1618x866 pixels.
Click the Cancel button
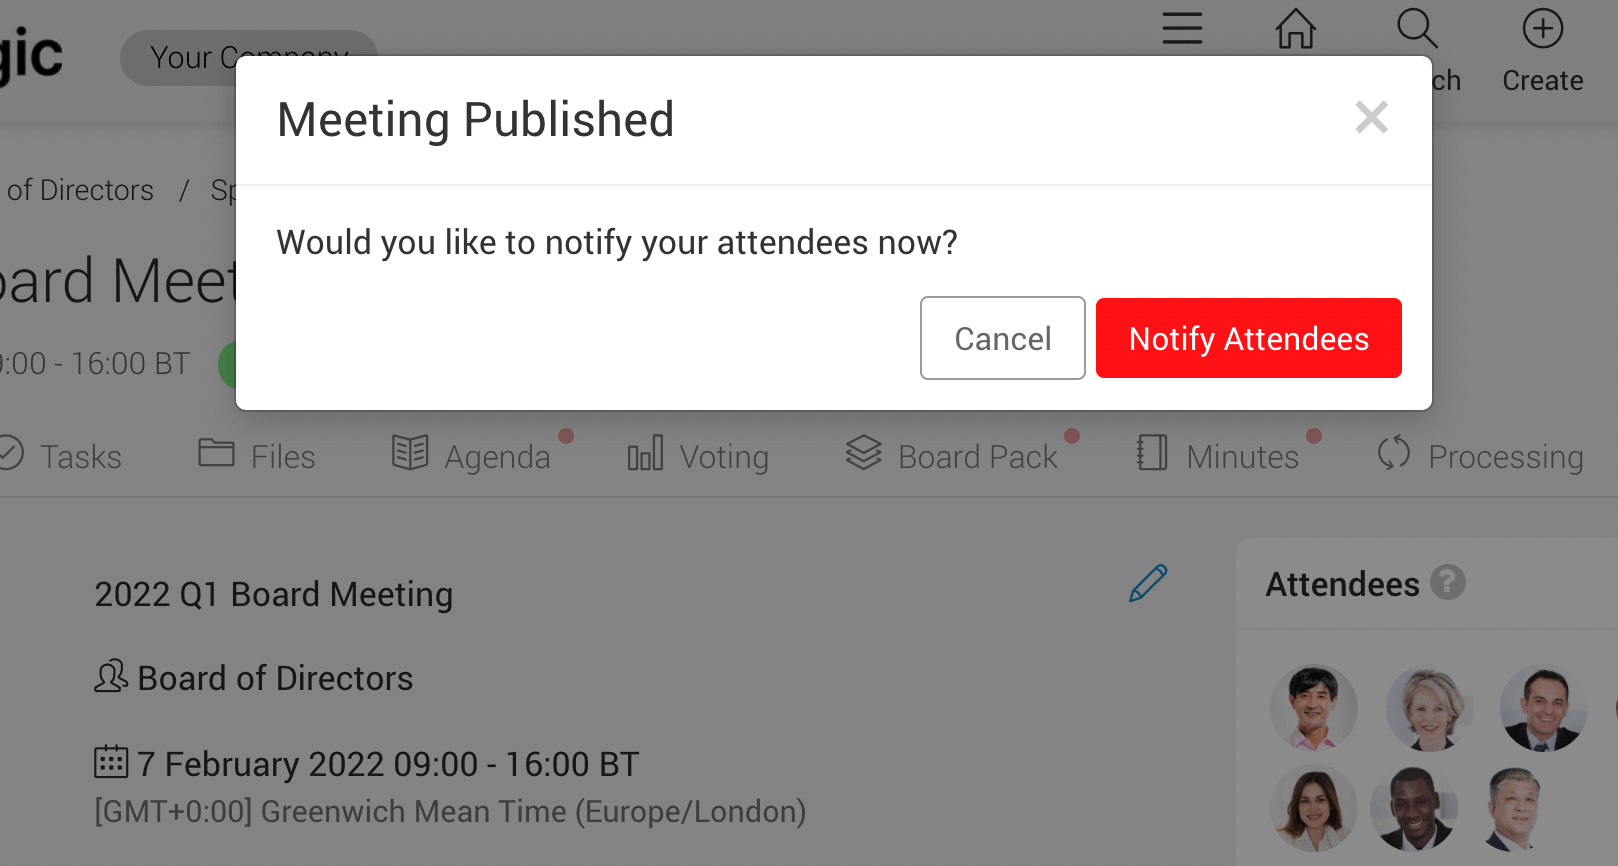(x=1002, y=338)
